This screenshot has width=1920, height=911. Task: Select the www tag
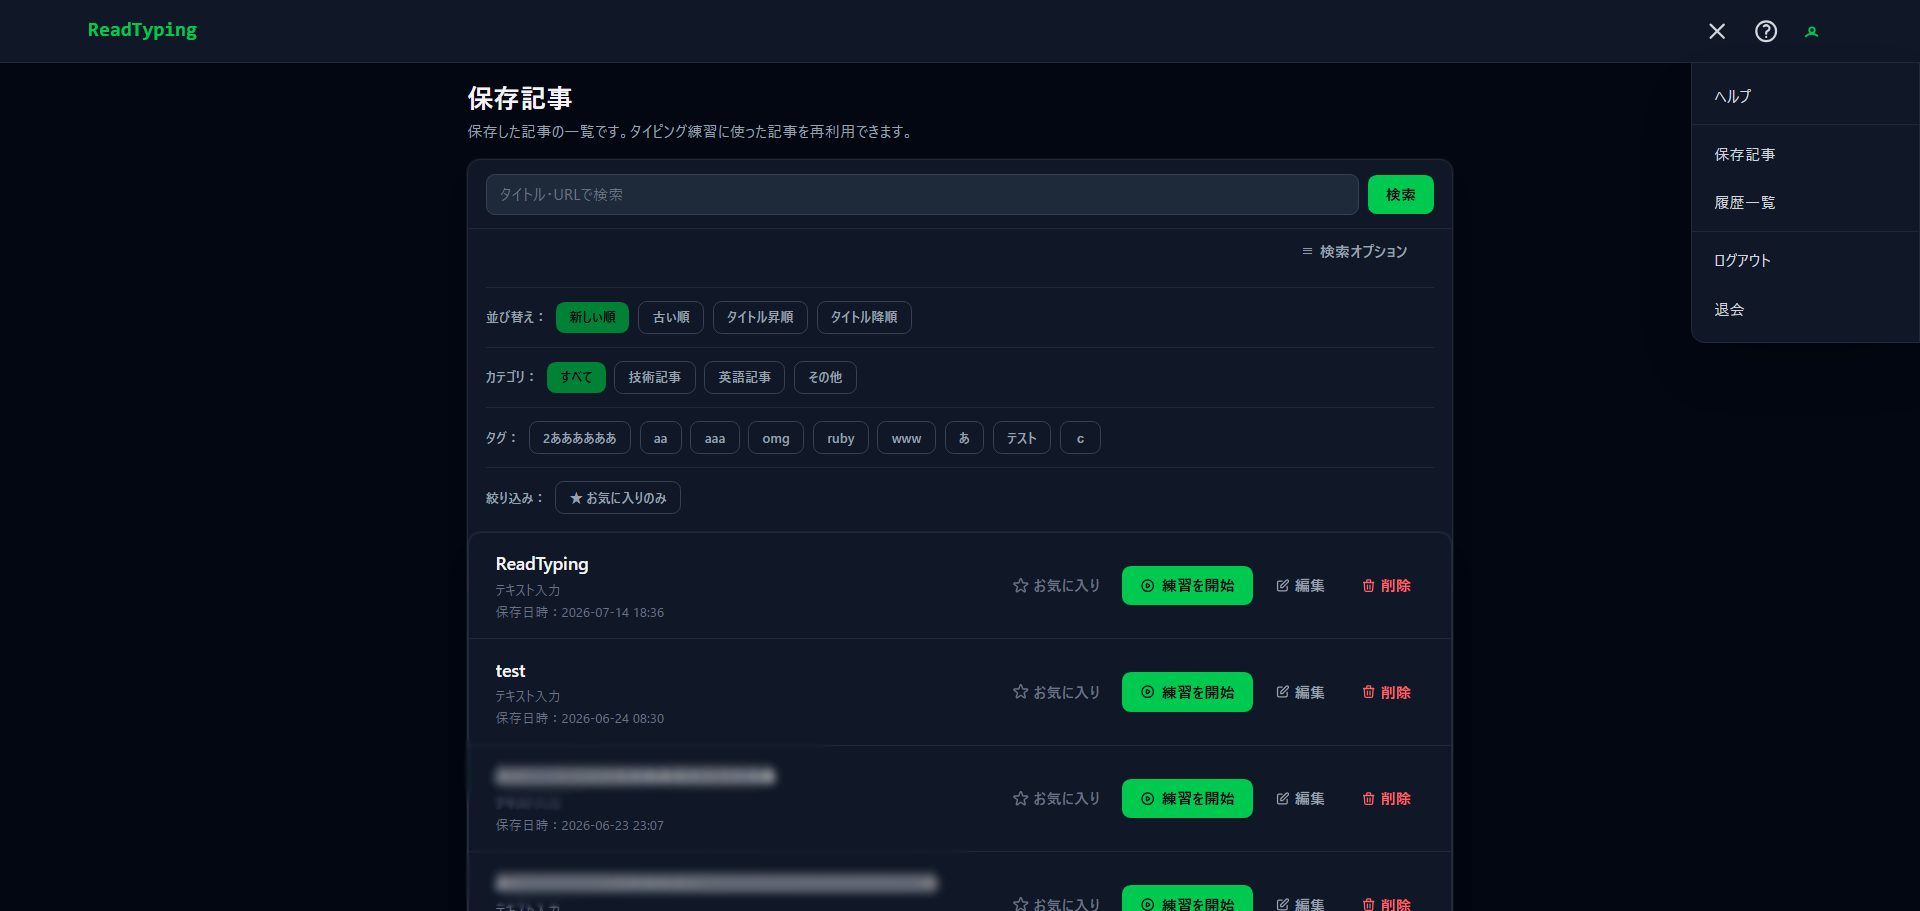(x=907, y=438)
